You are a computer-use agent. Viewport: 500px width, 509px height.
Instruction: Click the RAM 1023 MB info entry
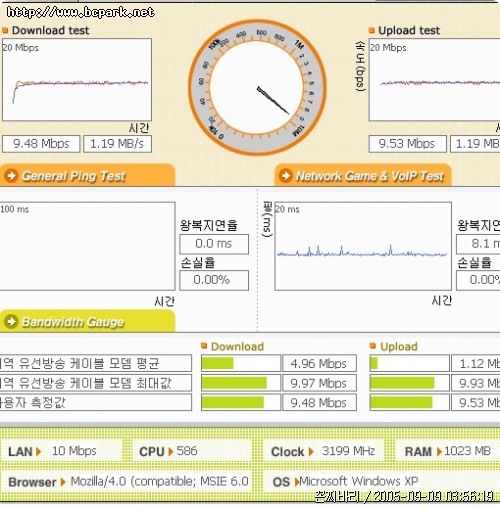448,451
